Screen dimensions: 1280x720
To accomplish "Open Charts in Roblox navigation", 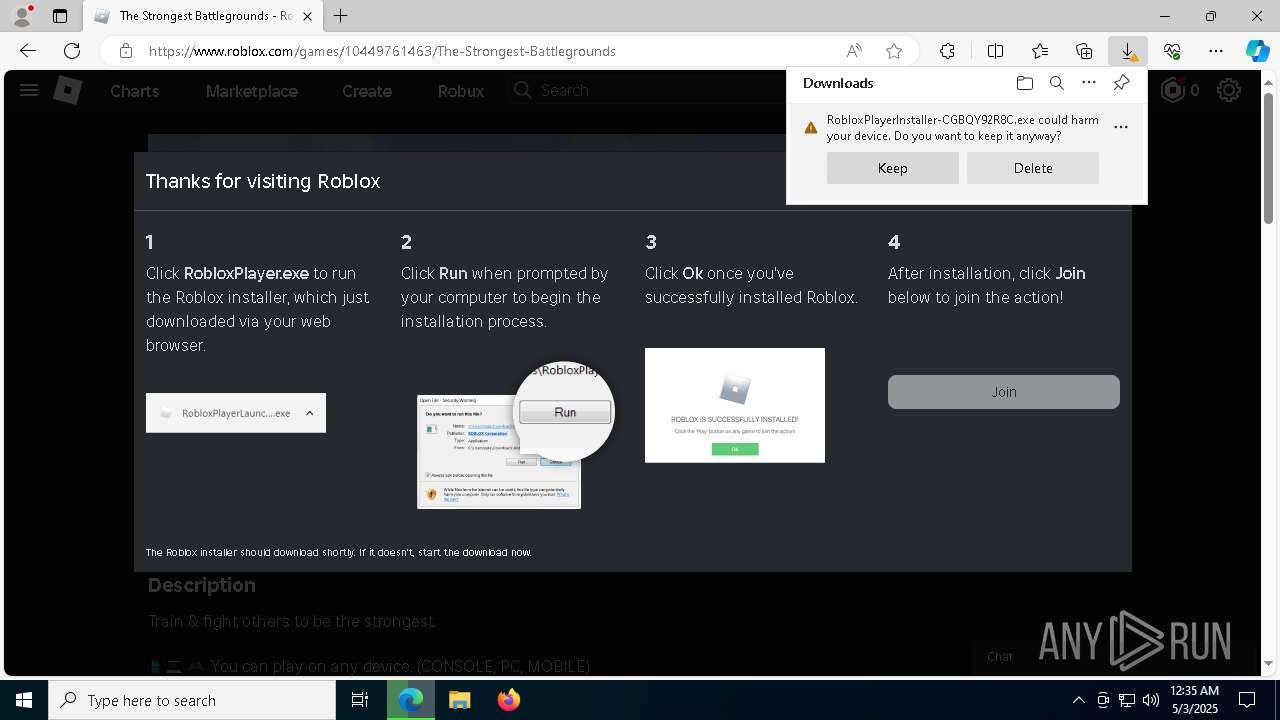I will [x=135, y=91].
